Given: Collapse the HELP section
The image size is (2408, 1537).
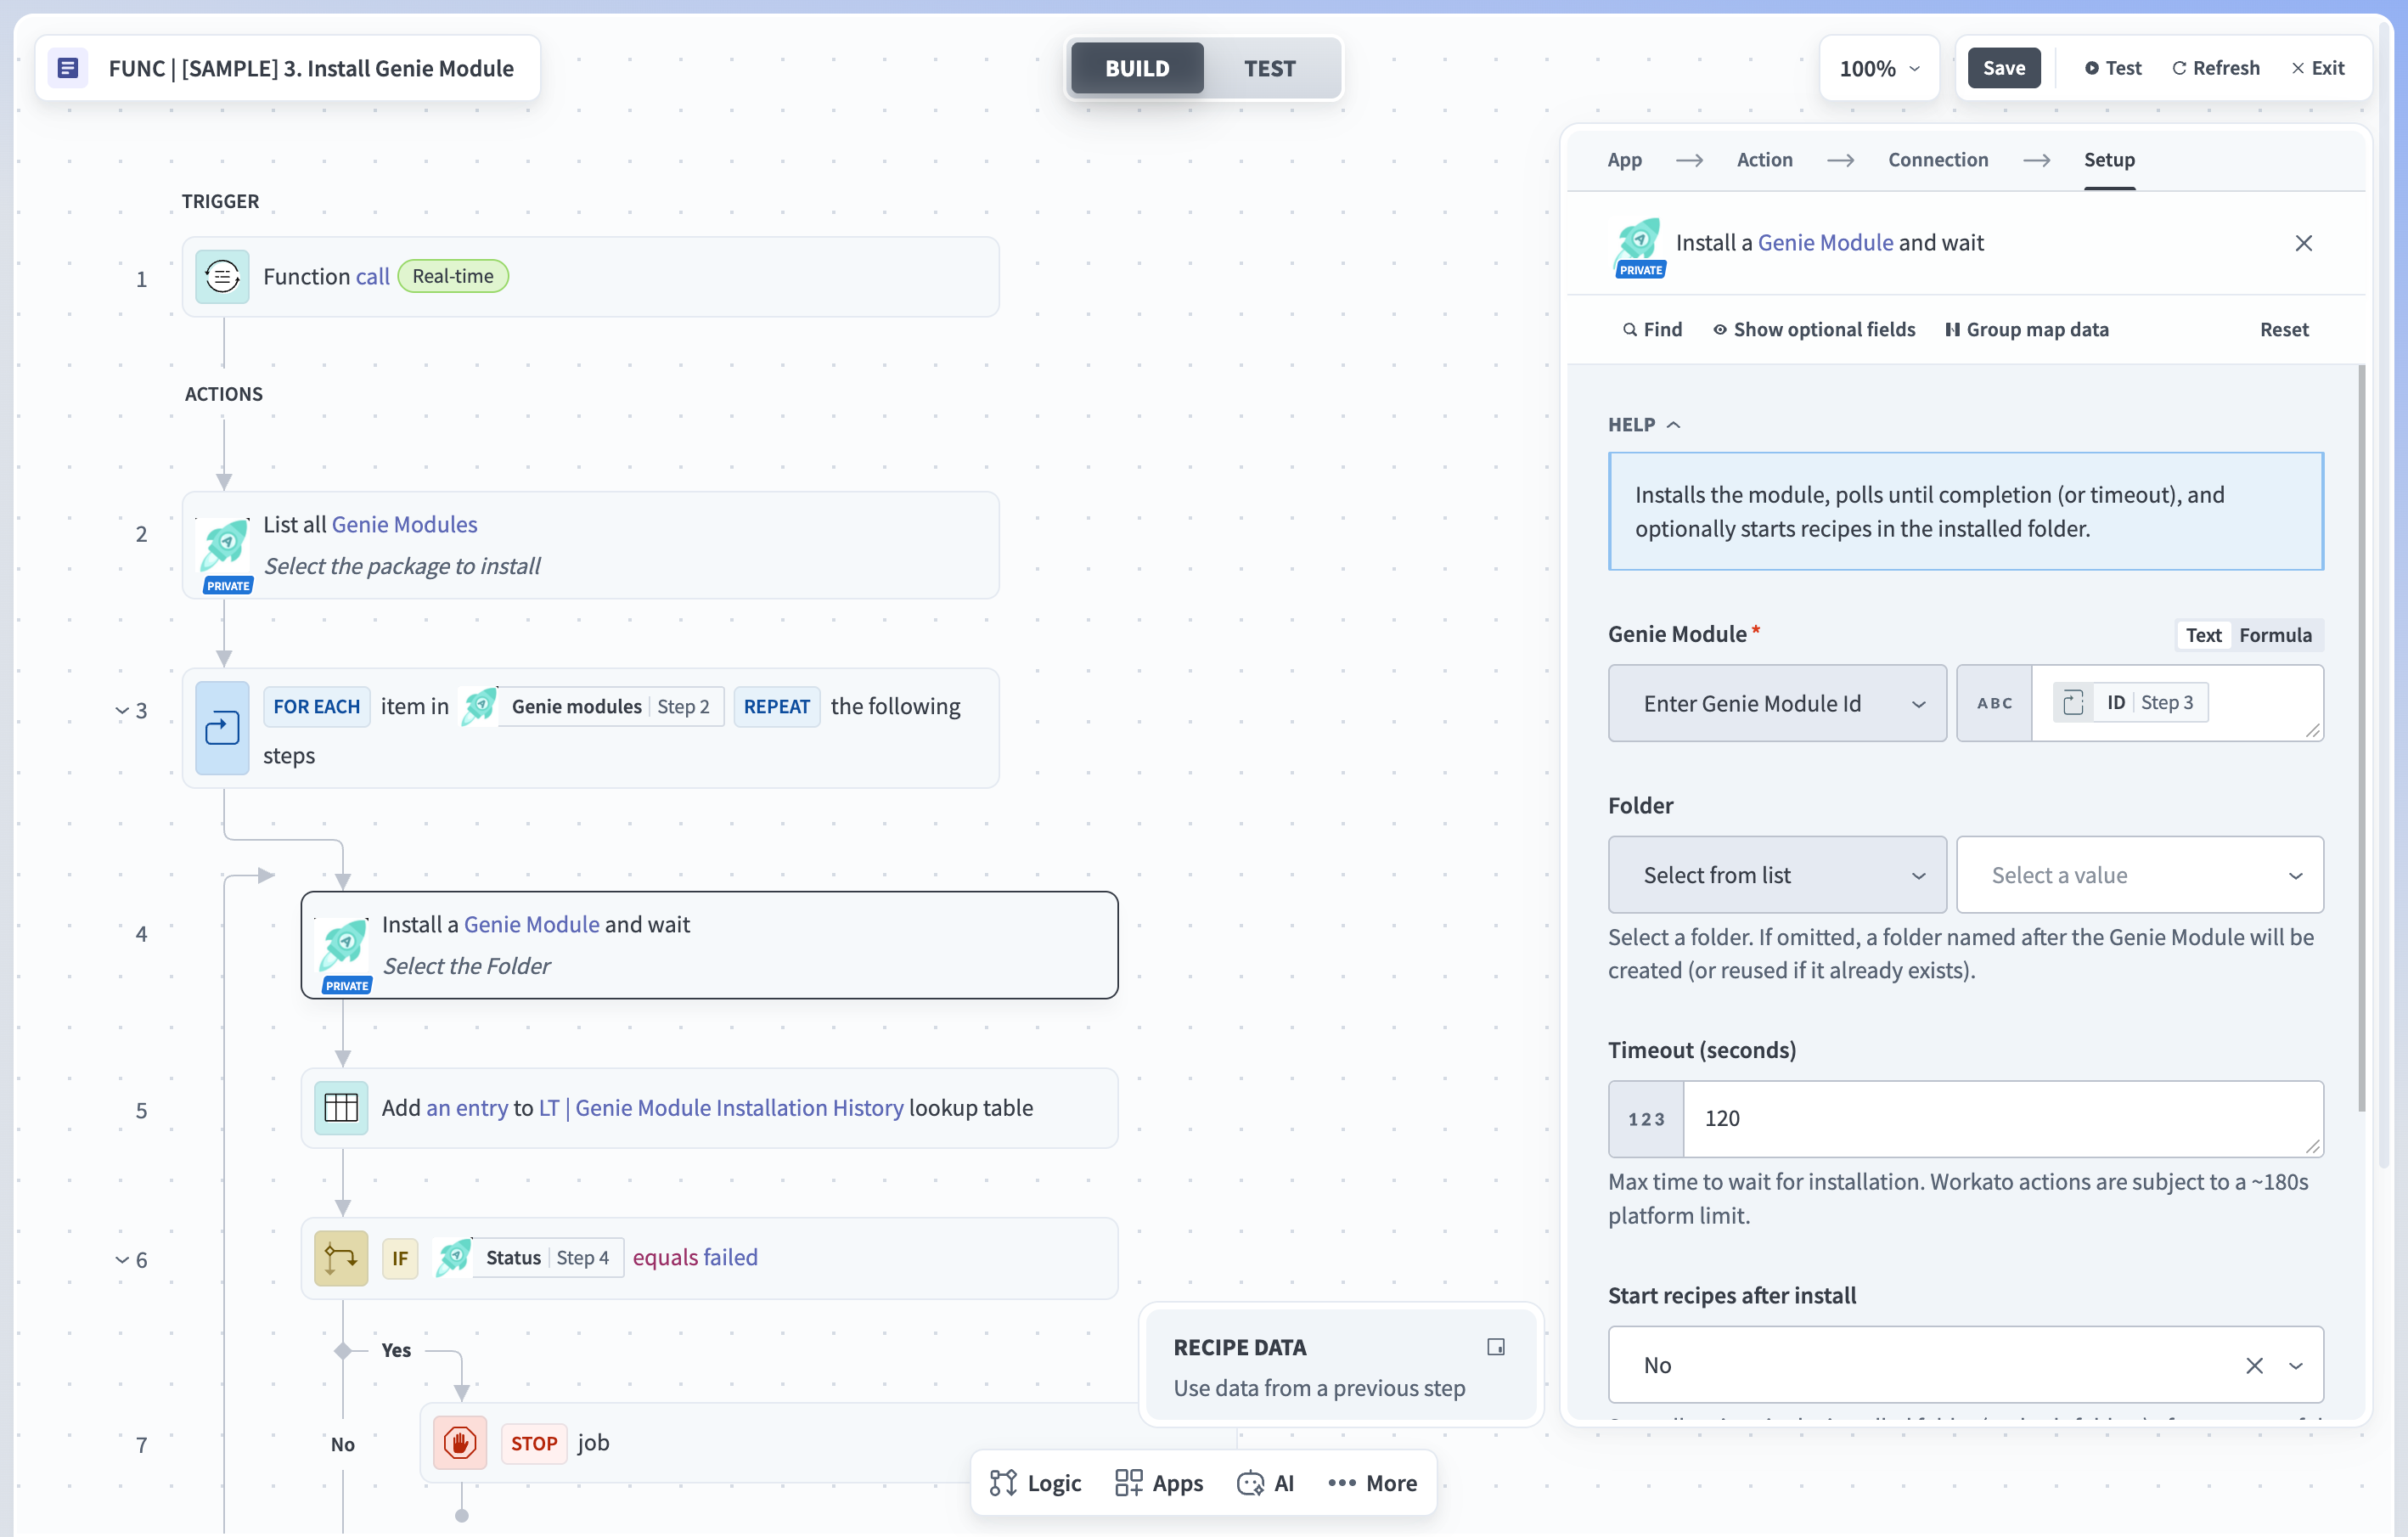Looking at the screenshot, I should coord(1644,424).
